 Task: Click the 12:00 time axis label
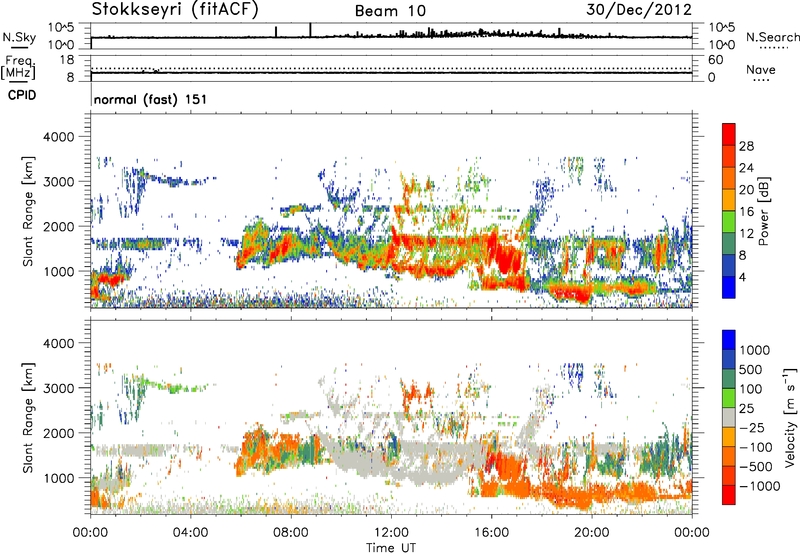tap(391, 533)
